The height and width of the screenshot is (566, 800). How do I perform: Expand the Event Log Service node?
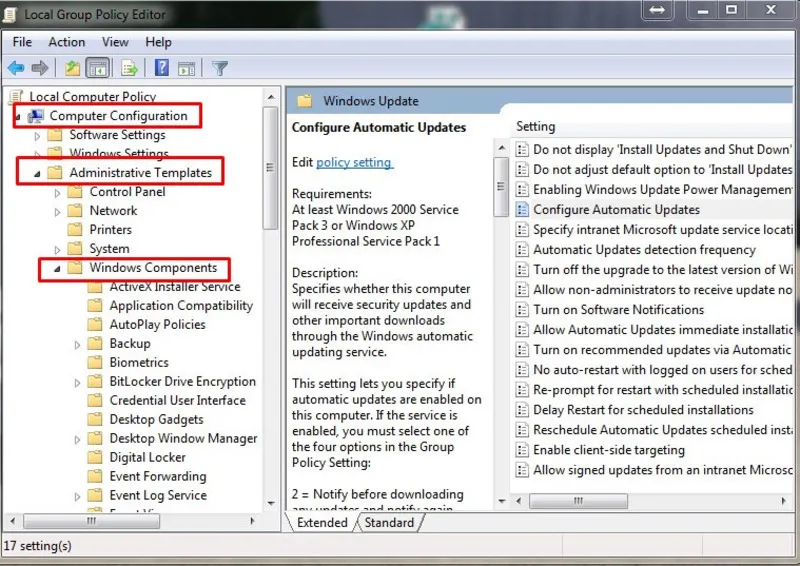tap(77, 496)
